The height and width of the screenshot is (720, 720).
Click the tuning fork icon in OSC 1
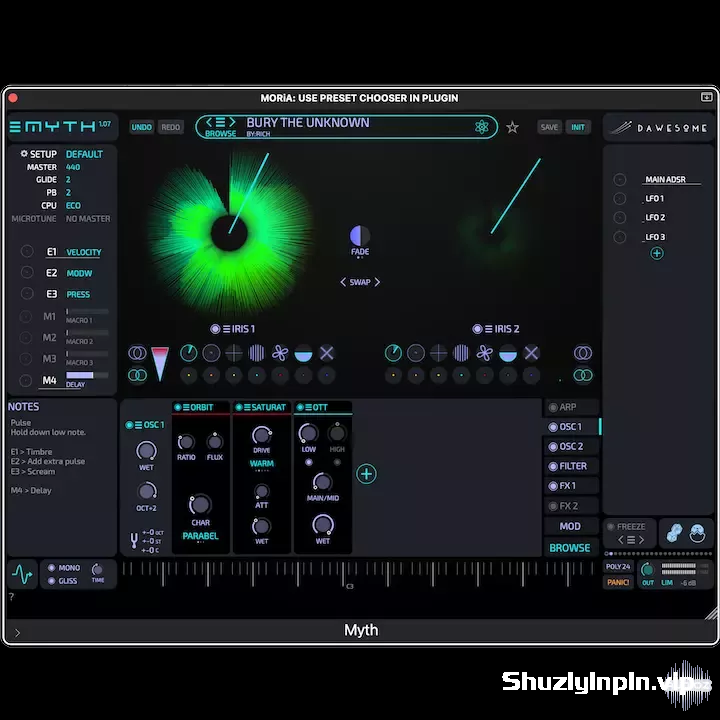click(x=134, y=540)
